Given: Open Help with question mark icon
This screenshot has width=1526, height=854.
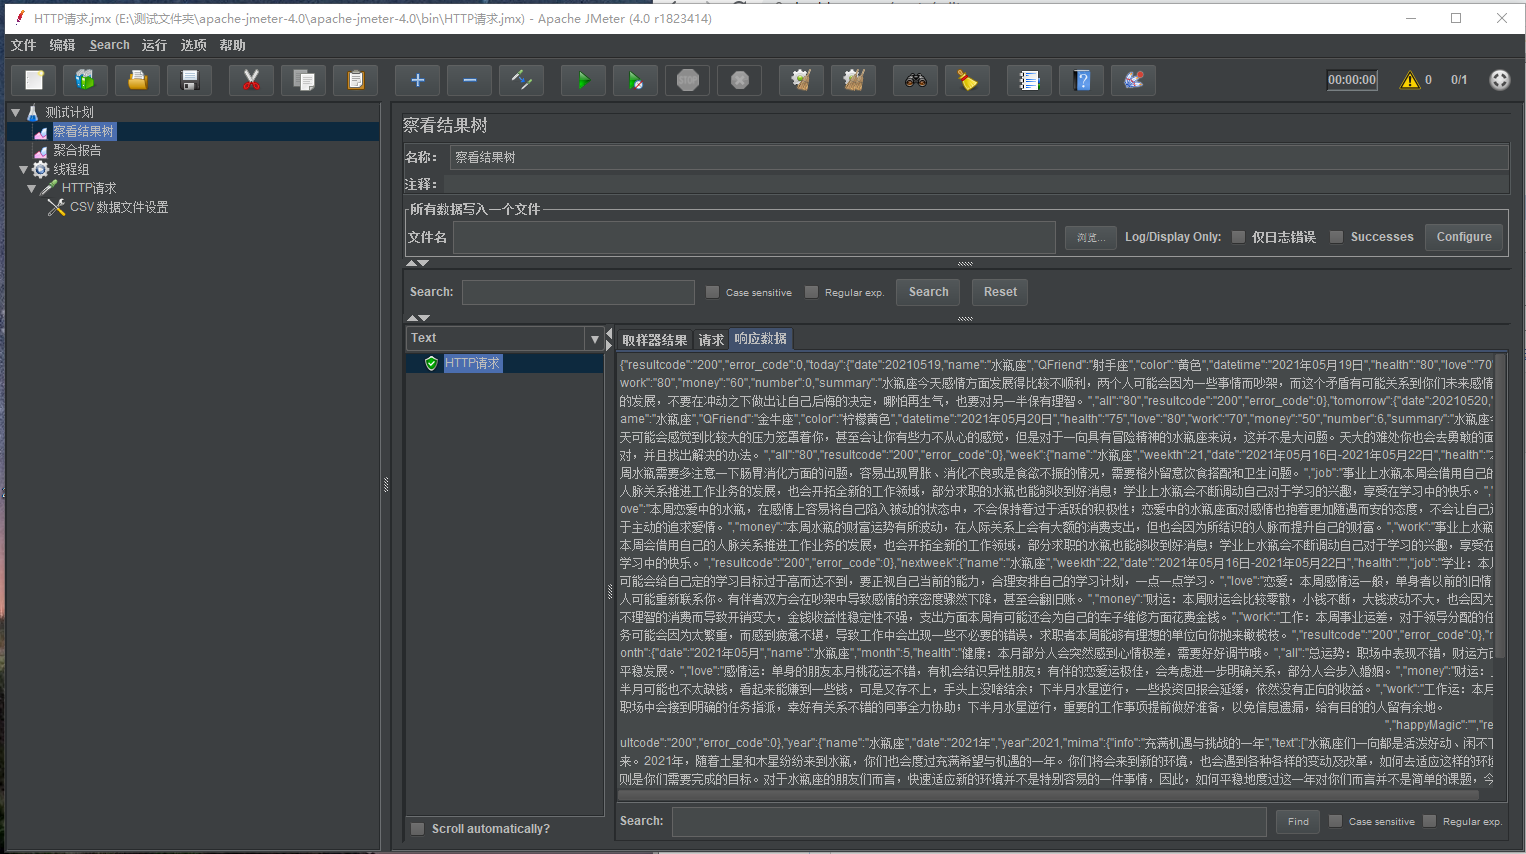Looking at the screenshot, I should (x=1082, y=80).
